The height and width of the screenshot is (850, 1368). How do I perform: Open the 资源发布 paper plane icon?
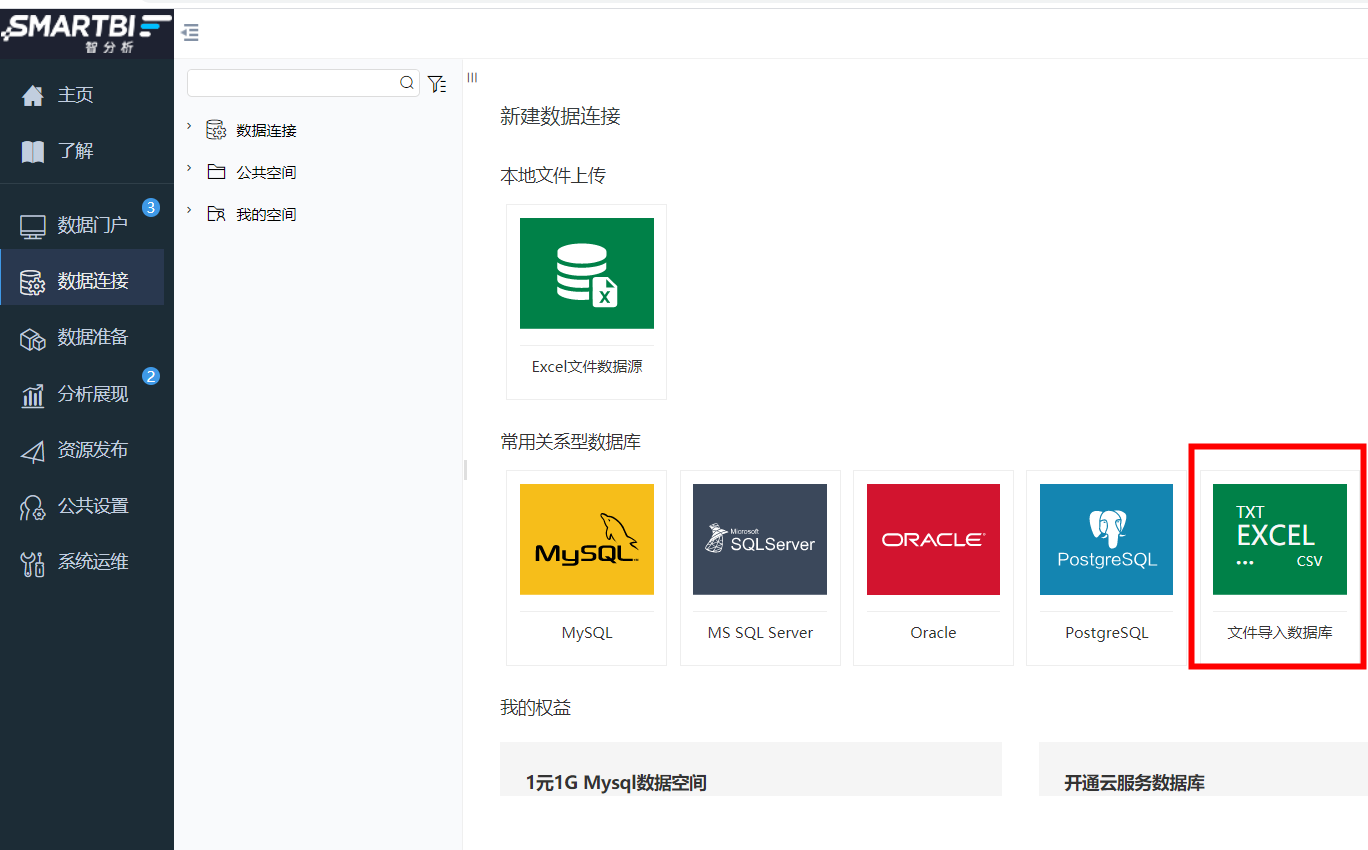[33, 451]
